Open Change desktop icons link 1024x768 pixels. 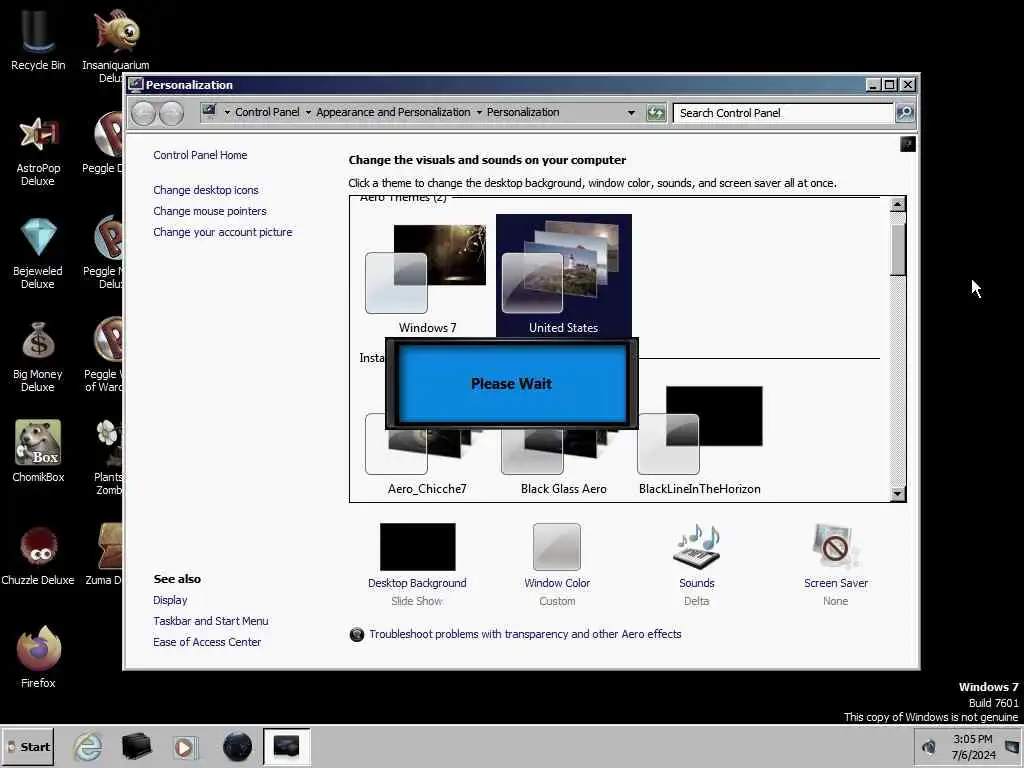(206, 190)
